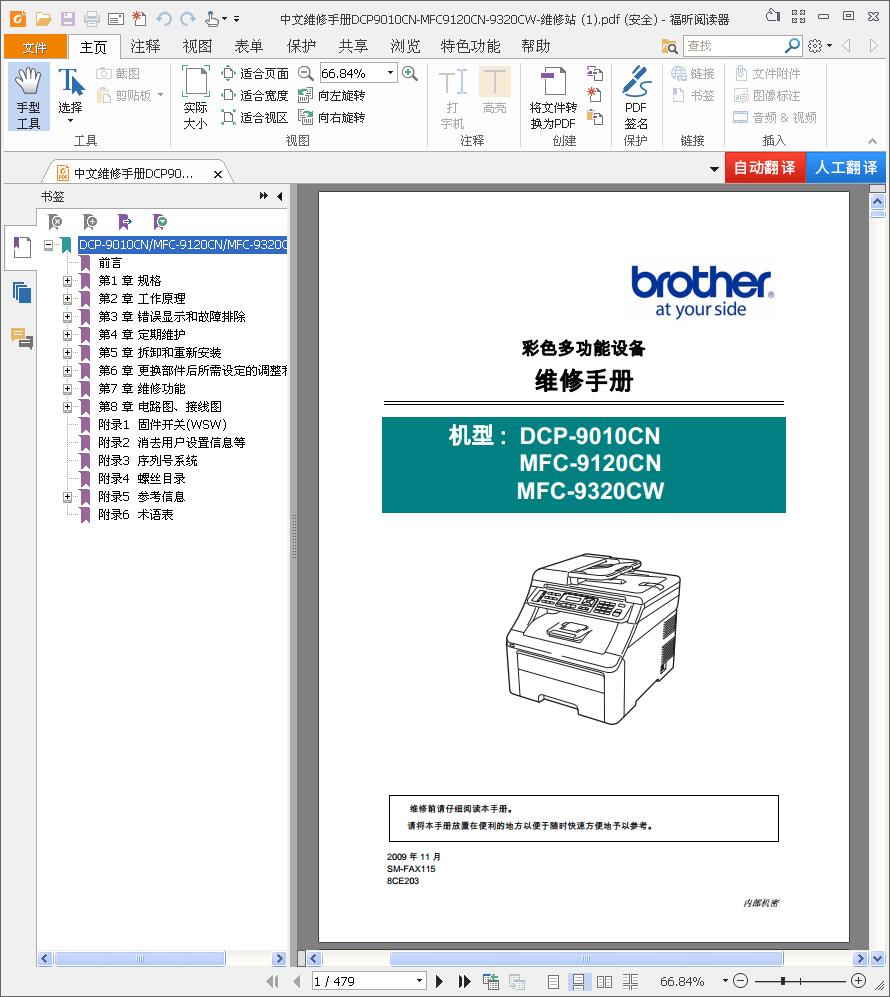Switch to the 注释 ribbon tab
The width and height of the screenshot is (890, 997).
pyautogui.click(x=145, y=46)
